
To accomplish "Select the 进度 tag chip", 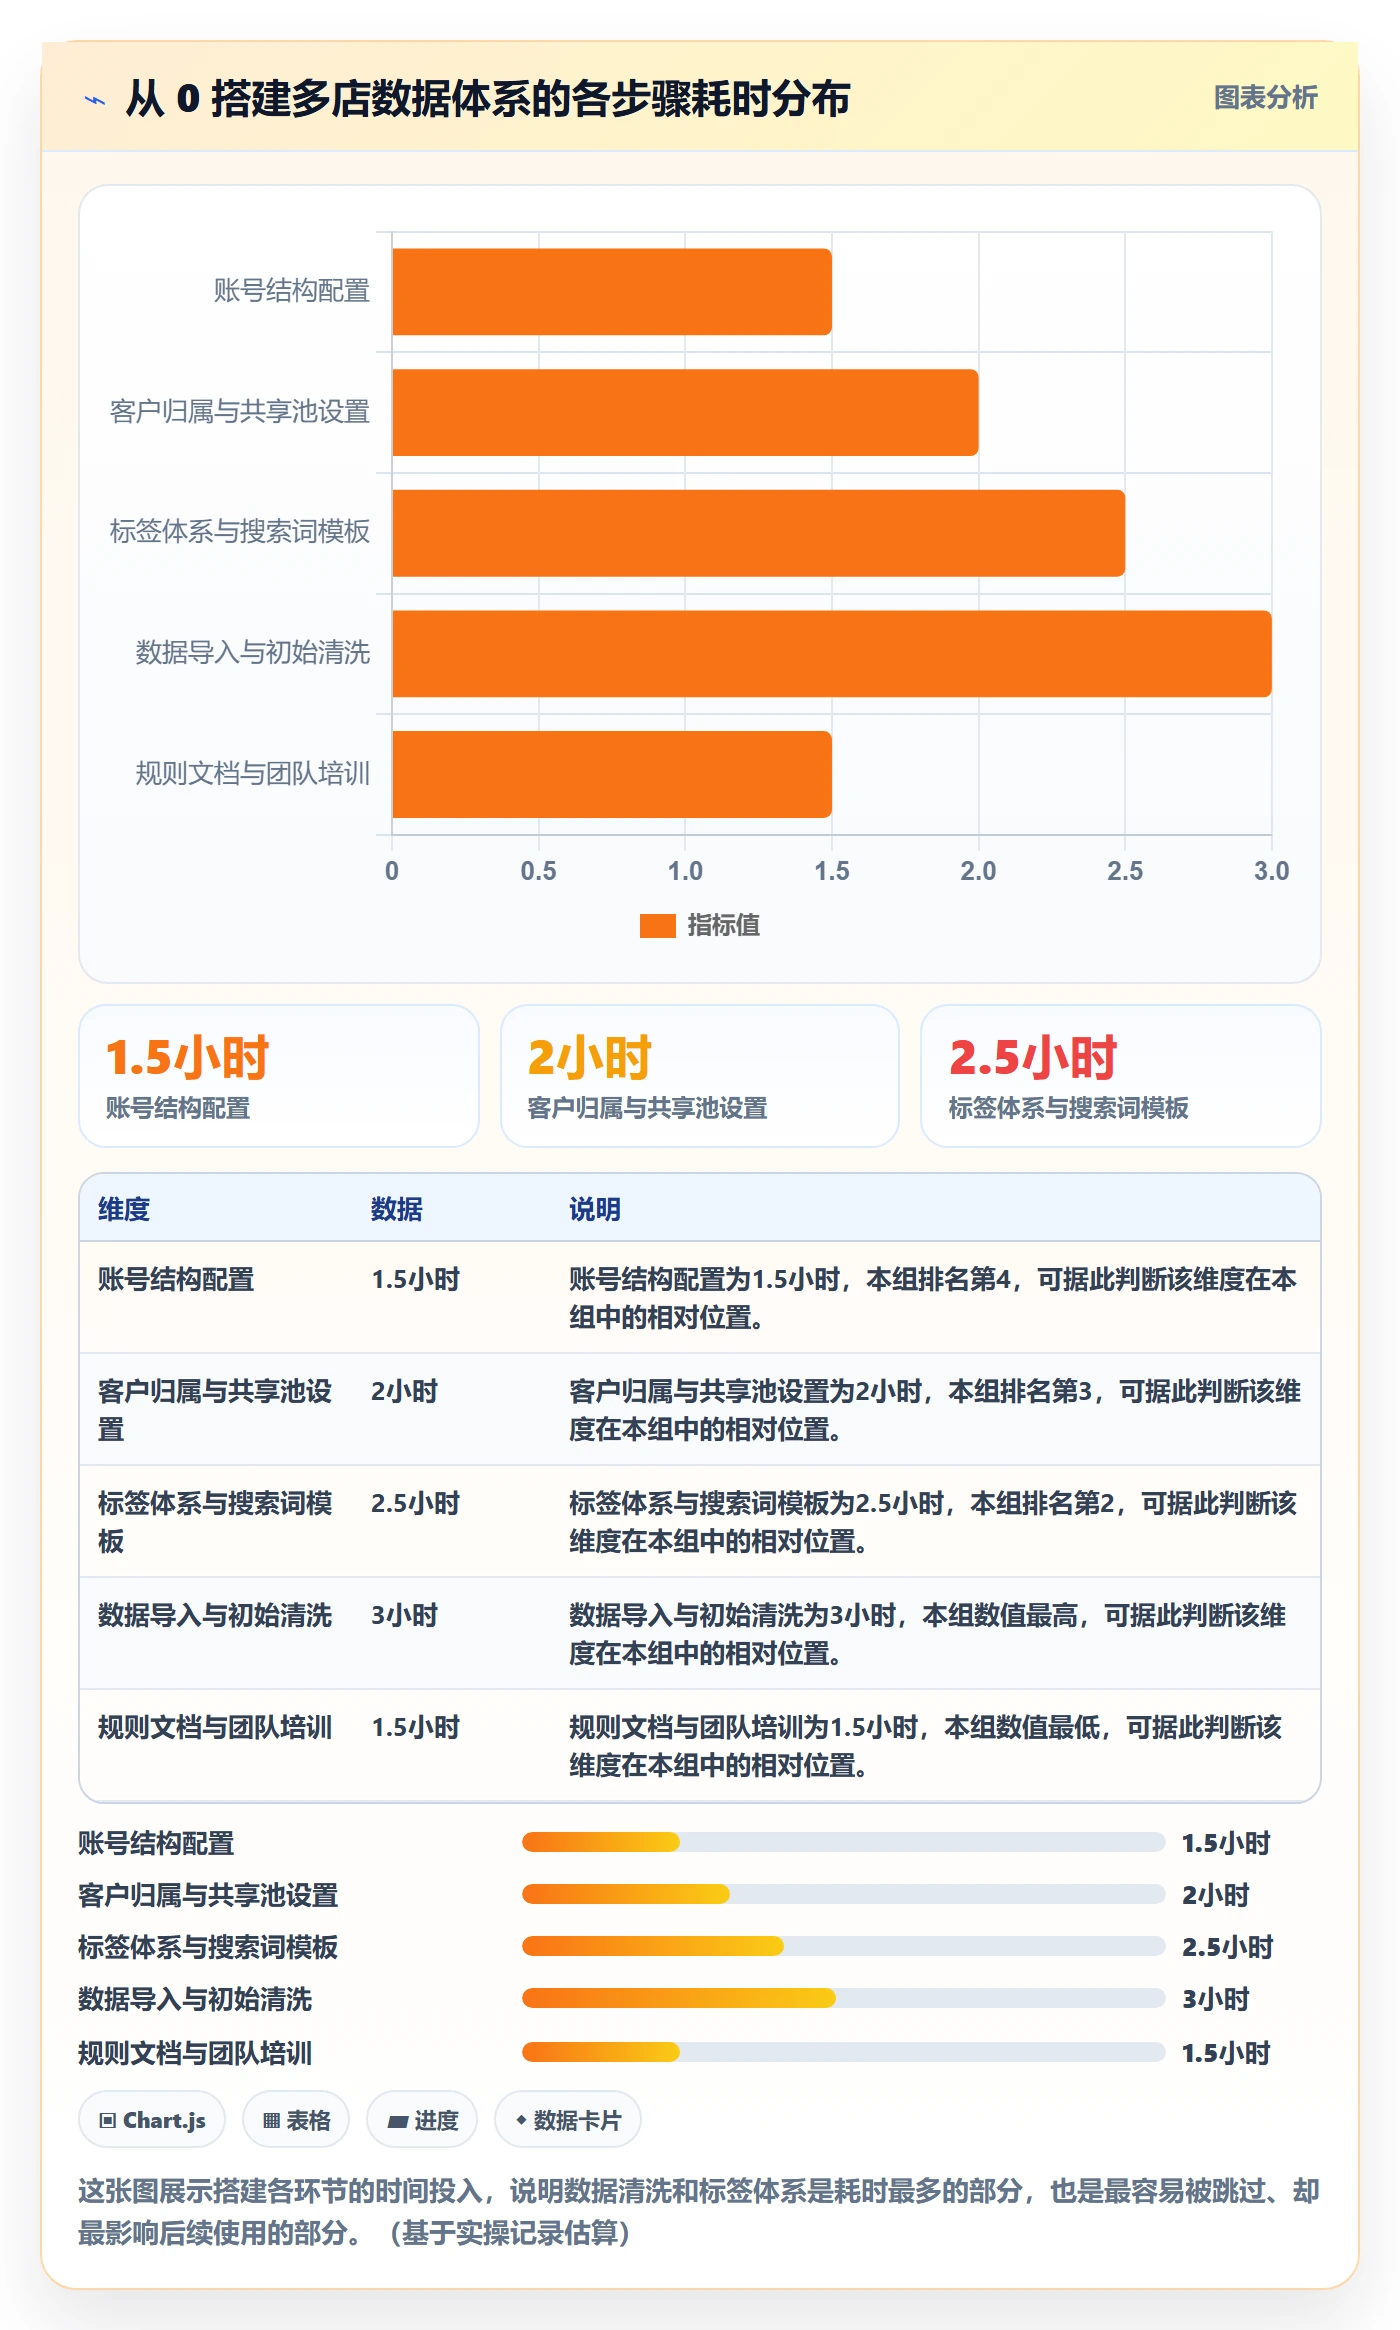I will click(x=422, y=2120).
